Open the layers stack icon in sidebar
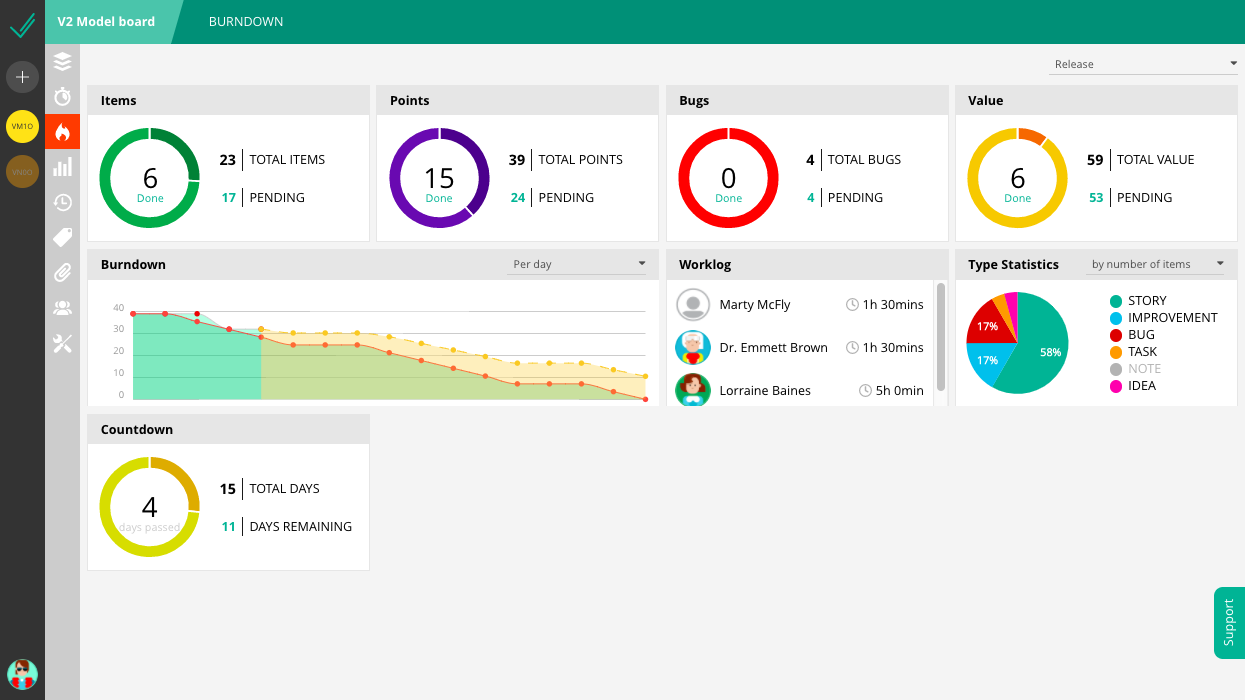 pyautogui.click(x=62, y=61)
